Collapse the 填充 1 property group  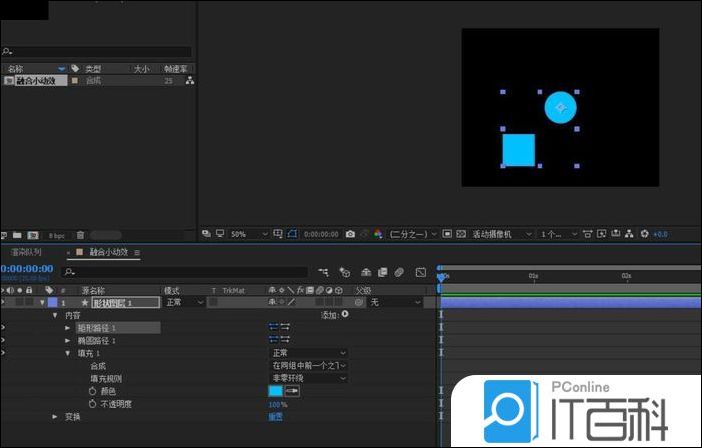pos(68,353)
